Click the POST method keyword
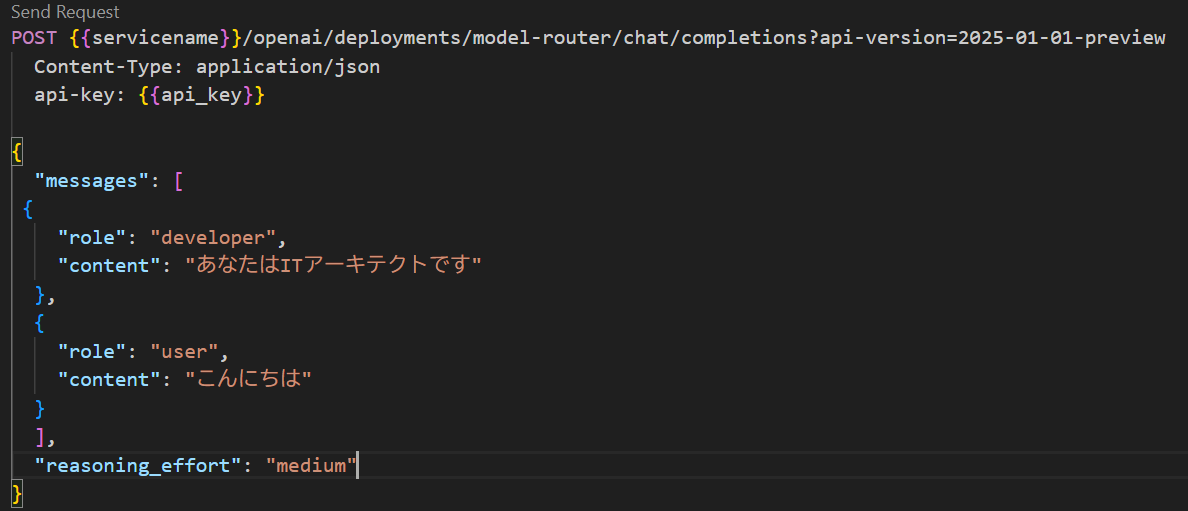 33,39
